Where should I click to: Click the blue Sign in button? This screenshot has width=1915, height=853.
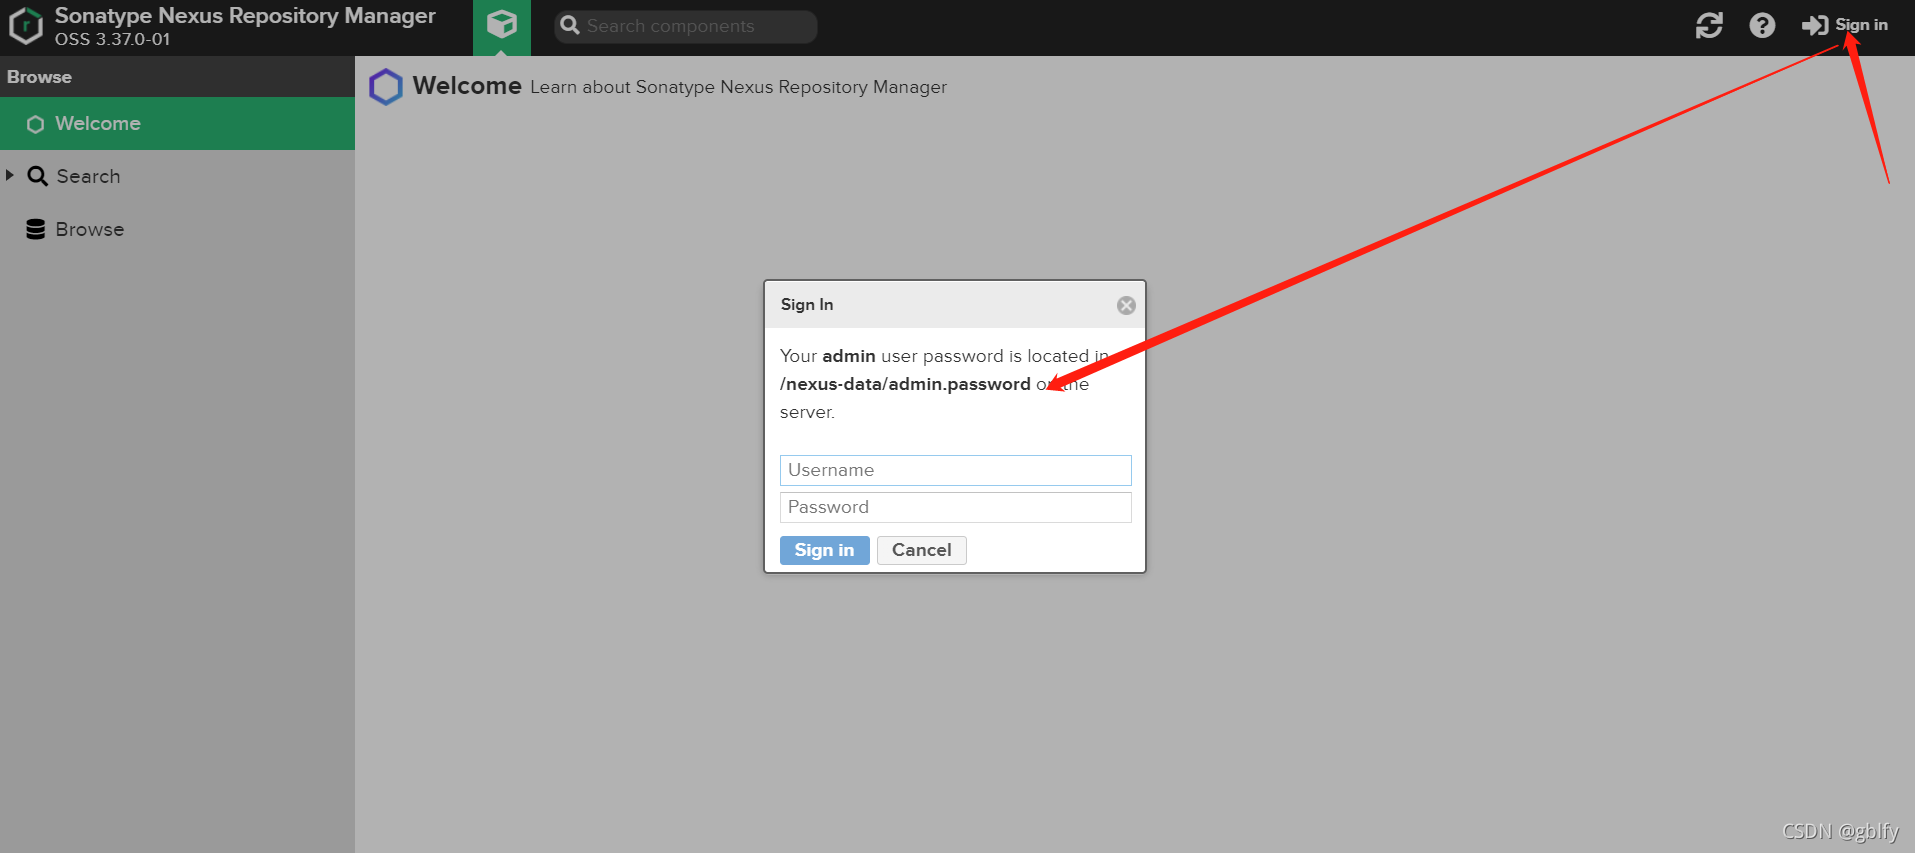(x=824, y=550)
